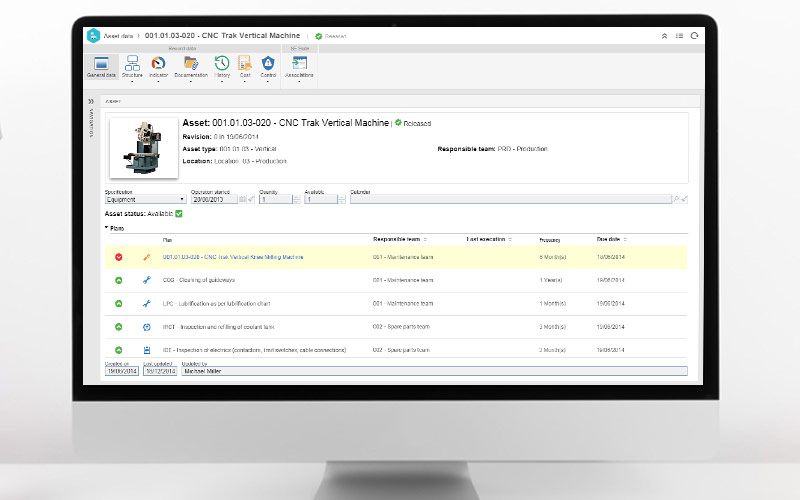Open the Control toolbar icon
Screen dimensions: 800x500
(268, 65)
